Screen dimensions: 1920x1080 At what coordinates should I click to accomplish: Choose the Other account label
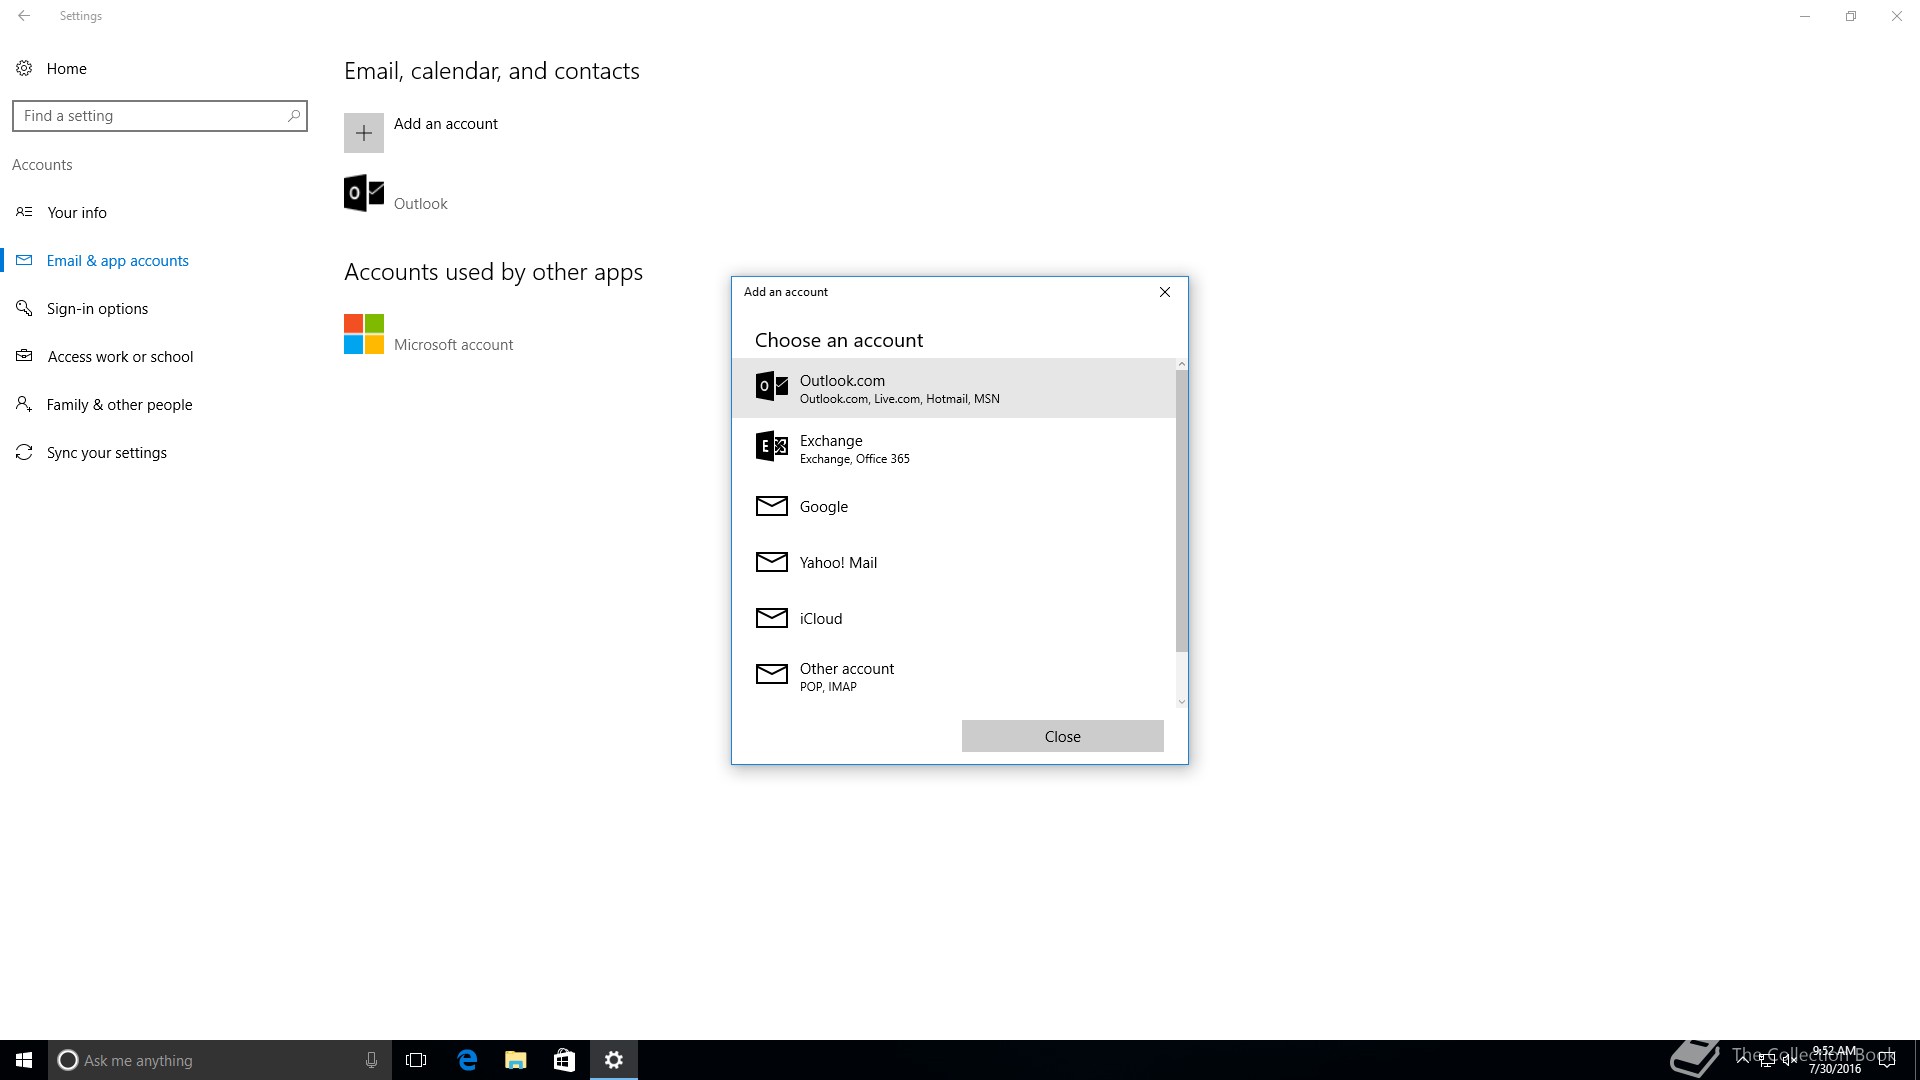pos(847,668)
